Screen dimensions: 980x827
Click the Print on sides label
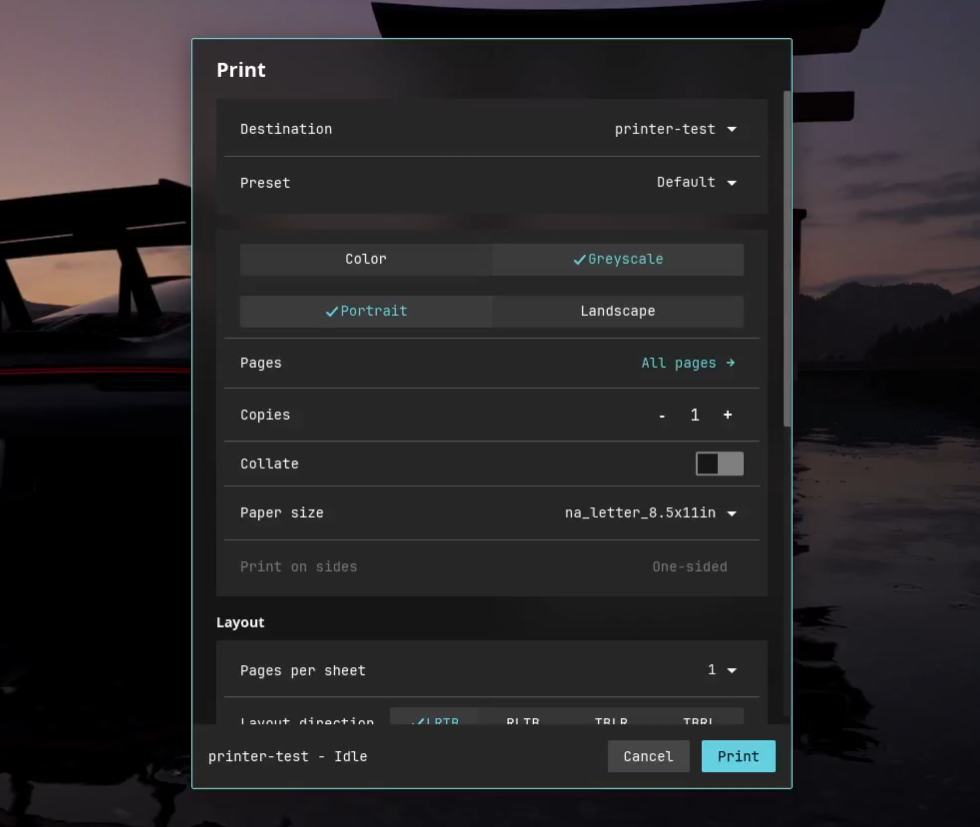coord(299,567)
